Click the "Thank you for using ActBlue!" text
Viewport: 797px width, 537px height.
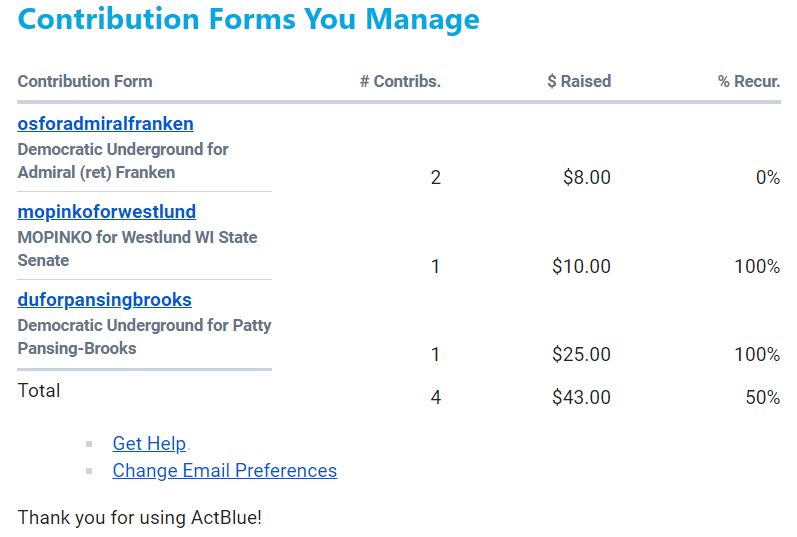(139, 518)
